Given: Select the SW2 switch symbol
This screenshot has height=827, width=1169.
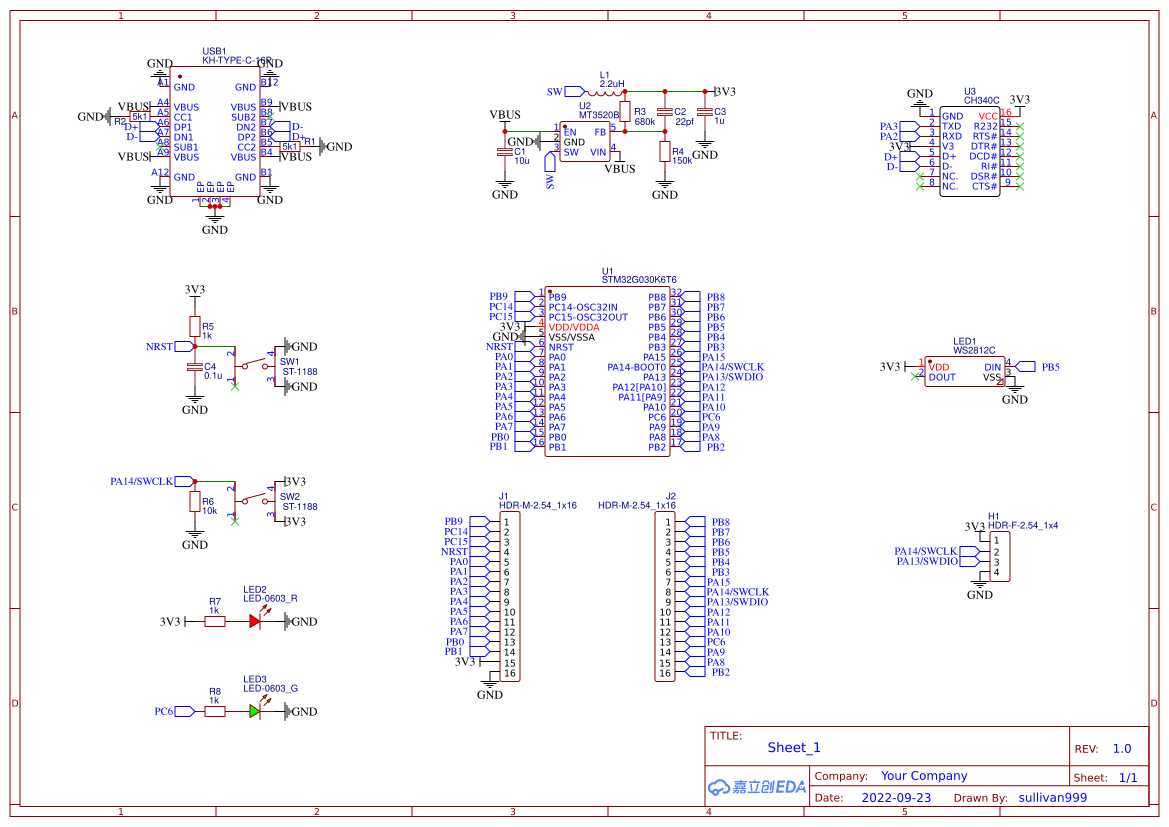Looking at the screenshot, I should tap(254, 501).
